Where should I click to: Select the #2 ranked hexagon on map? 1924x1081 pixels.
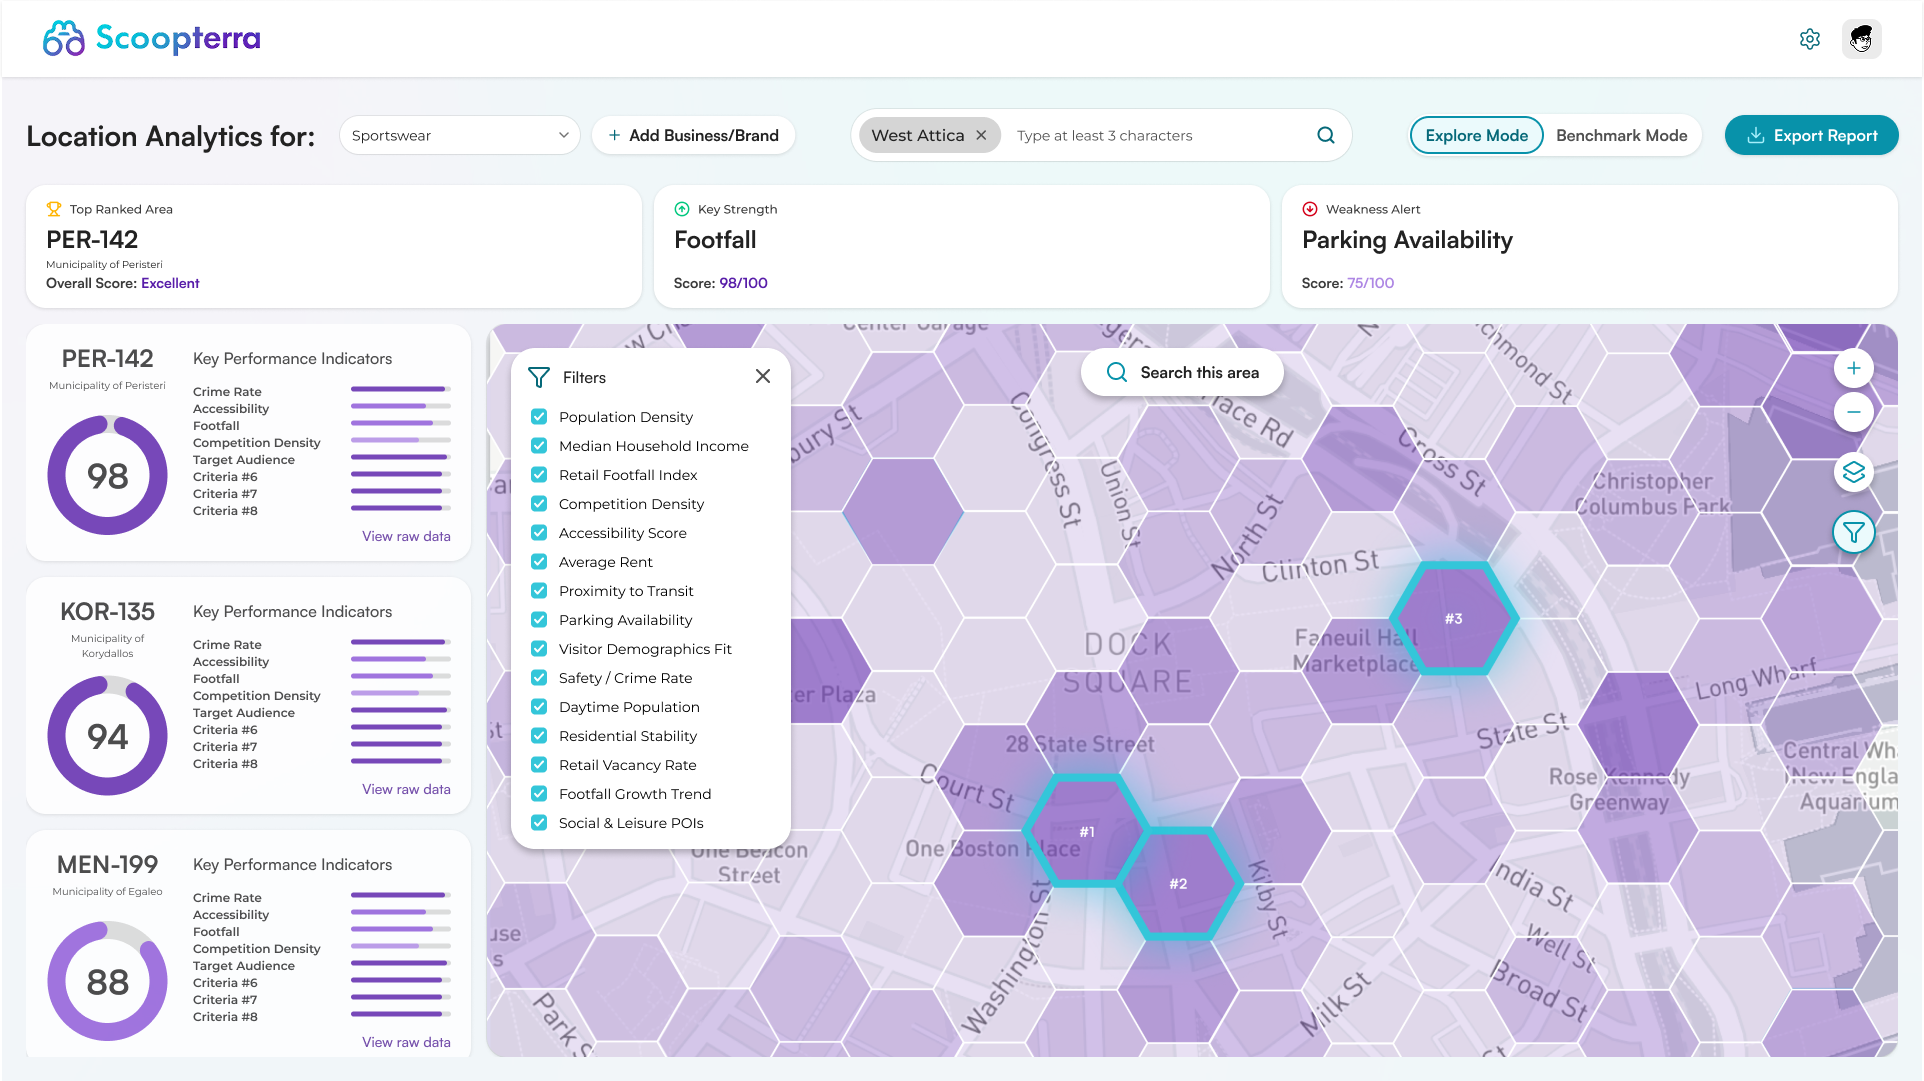click(1178, 884)
